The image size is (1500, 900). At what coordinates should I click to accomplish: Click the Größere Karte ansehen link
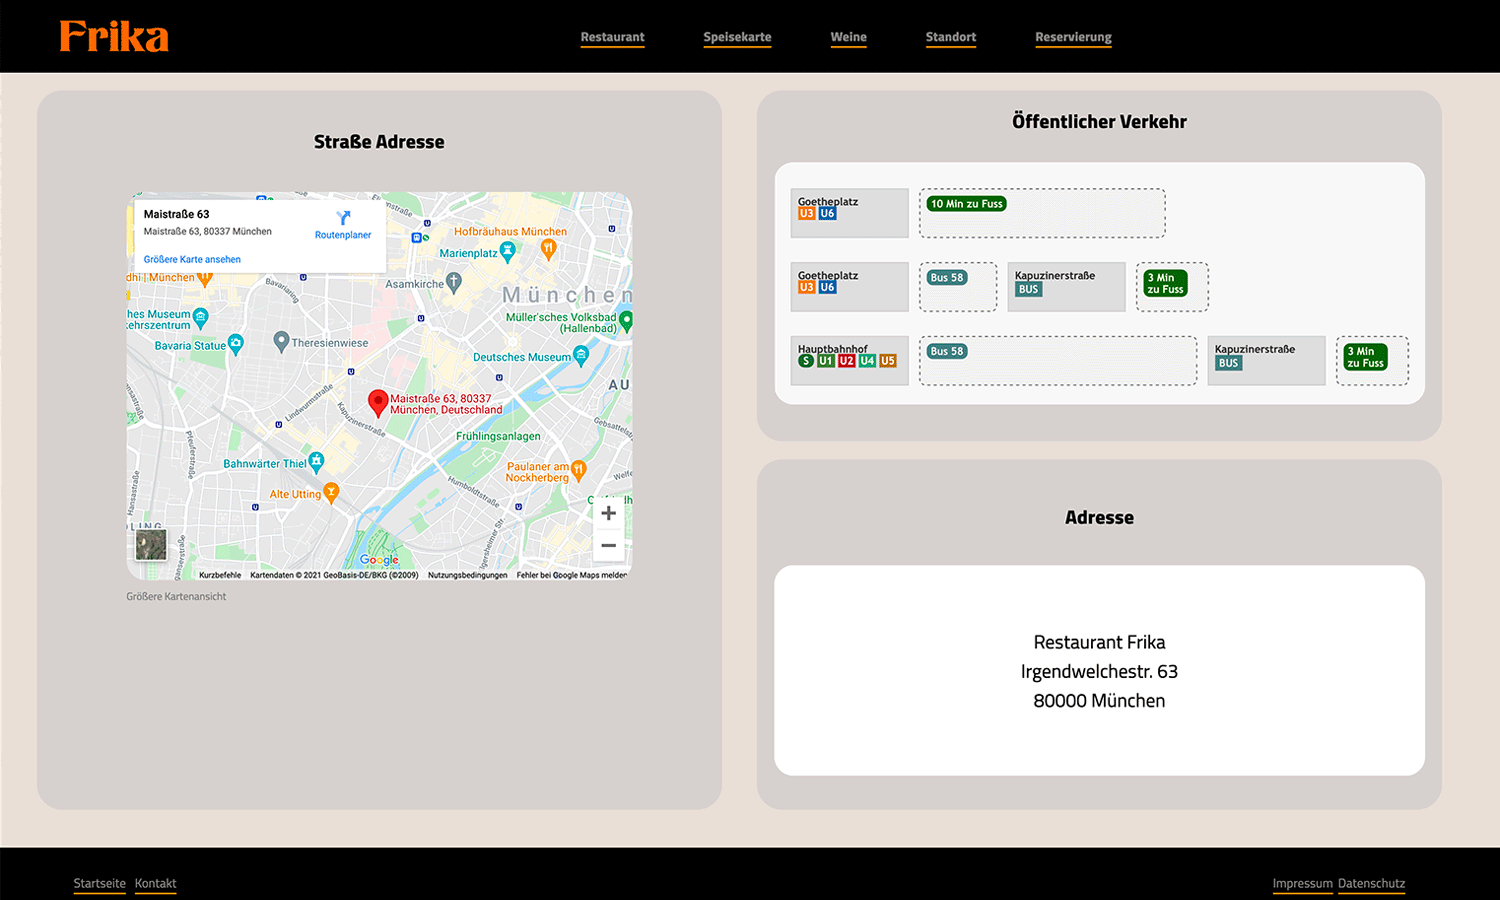pos(192,259)
